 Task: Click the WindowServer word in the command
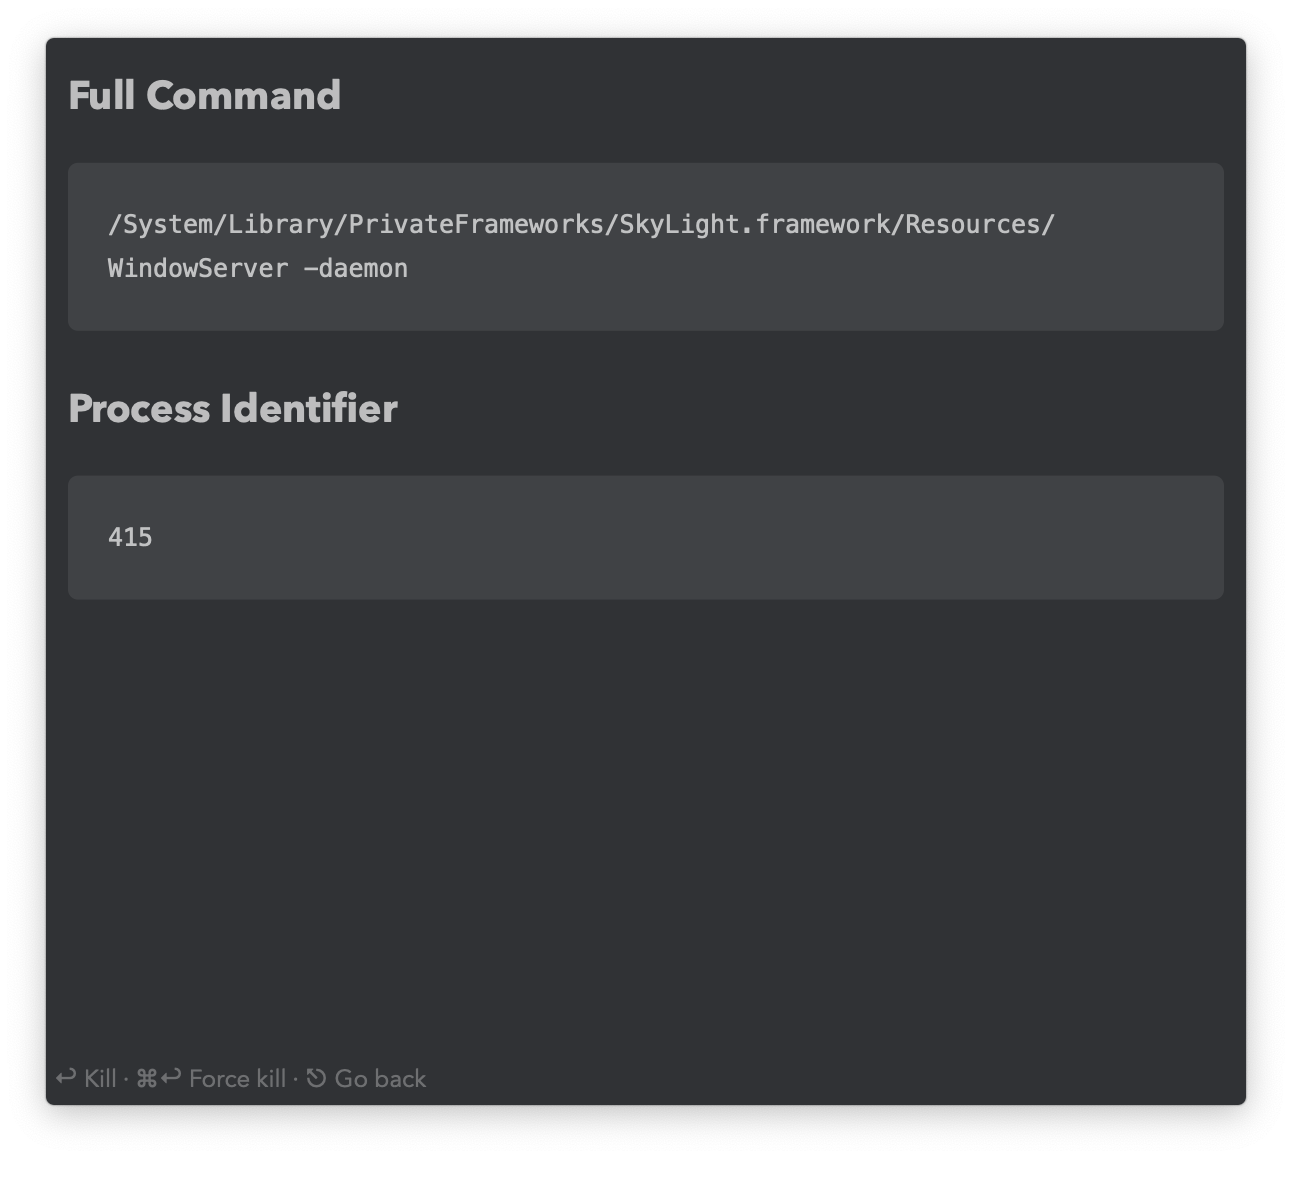click(x=198, y=269)
